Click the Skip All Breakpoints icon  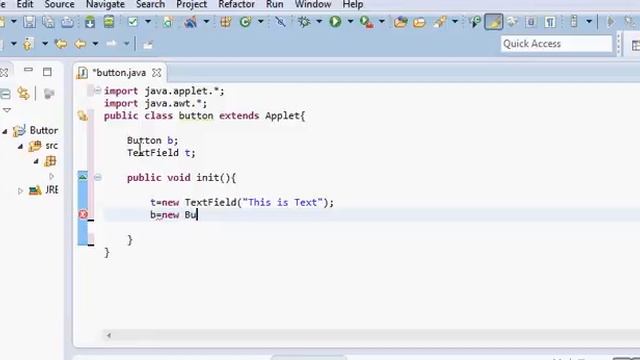pyautogui.click(x=280, y=22)
